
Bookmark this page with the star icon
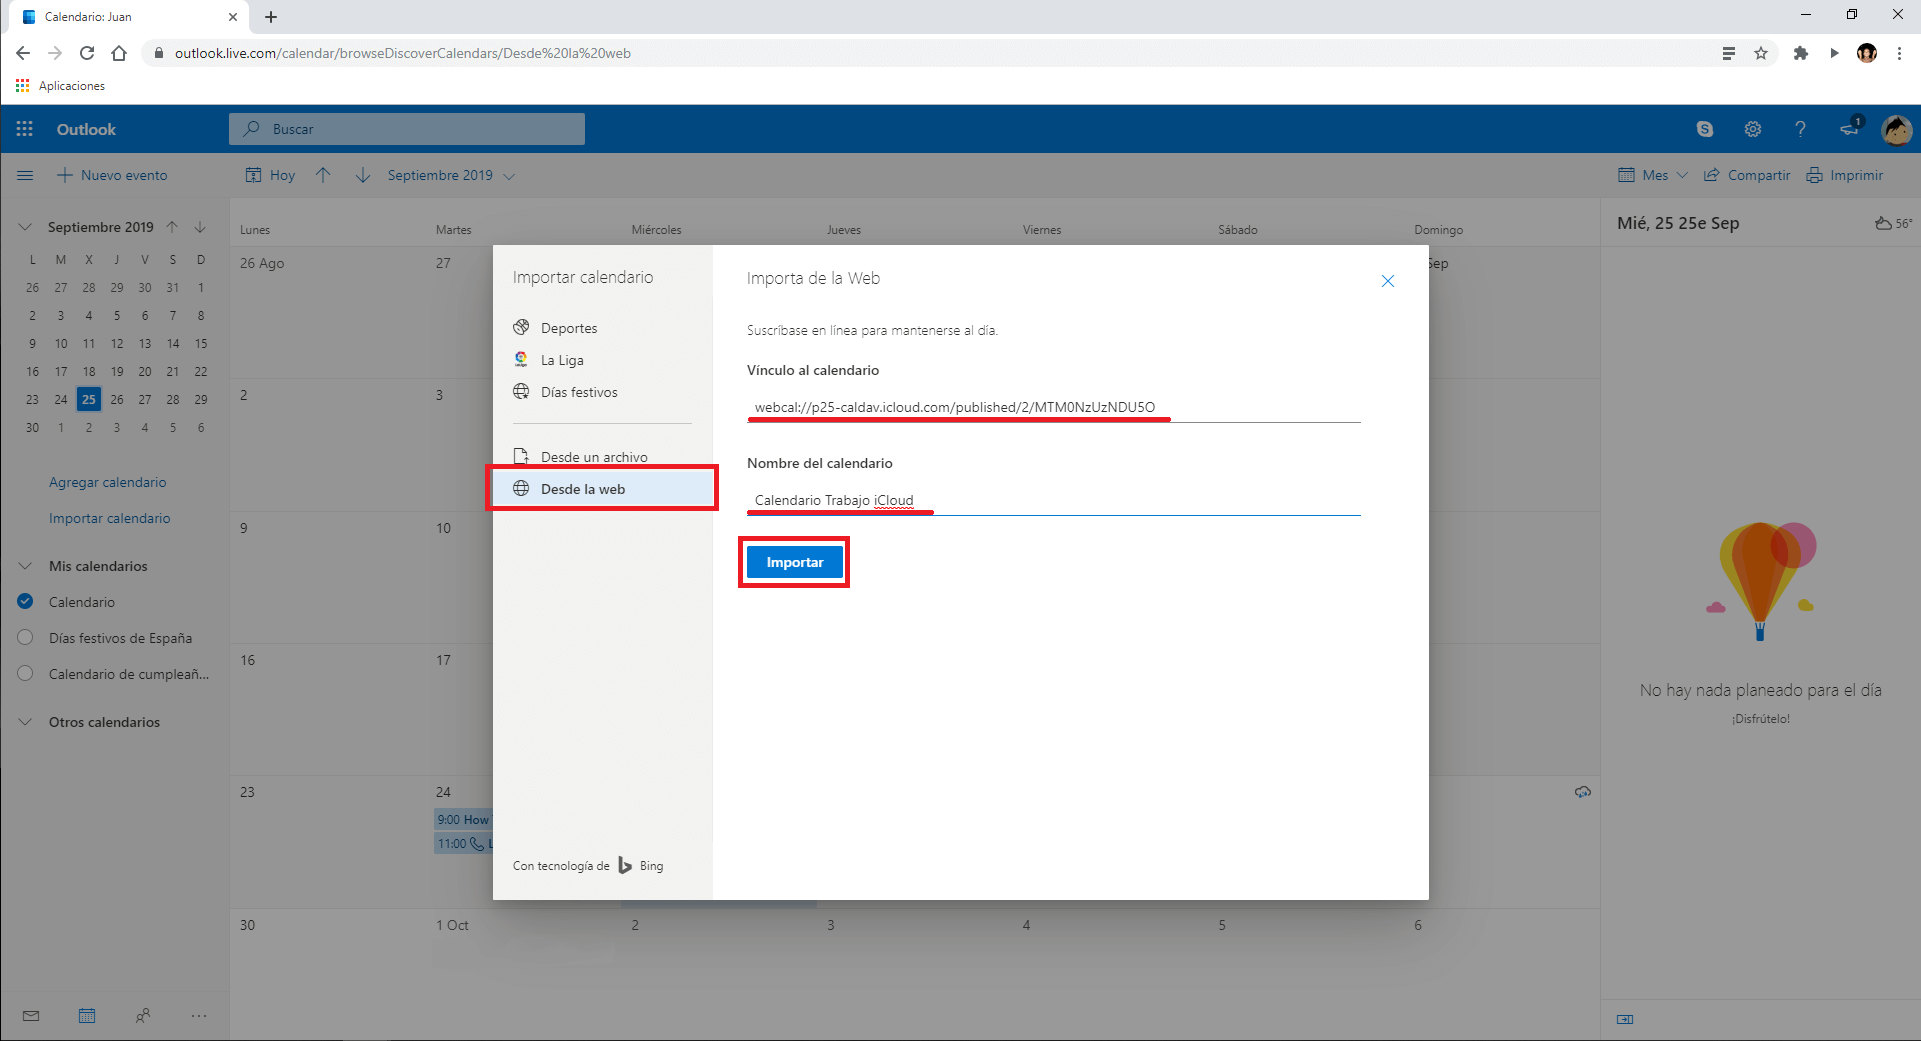click(x=1761, y=53)
